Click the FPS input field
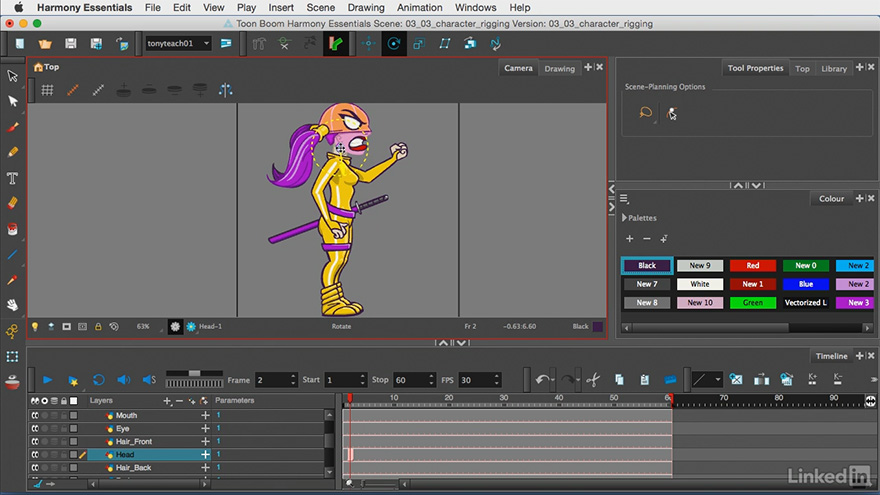Screen dimensions: 880x495 [x=479, y=380]
